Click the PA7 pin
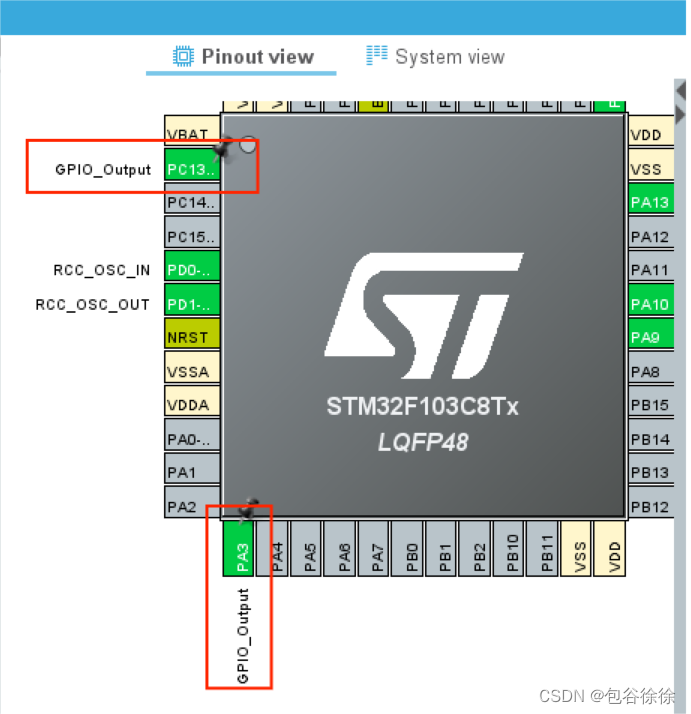Image resolution: width=691 pixels, height=714 pixels. (x=373, y=549)
